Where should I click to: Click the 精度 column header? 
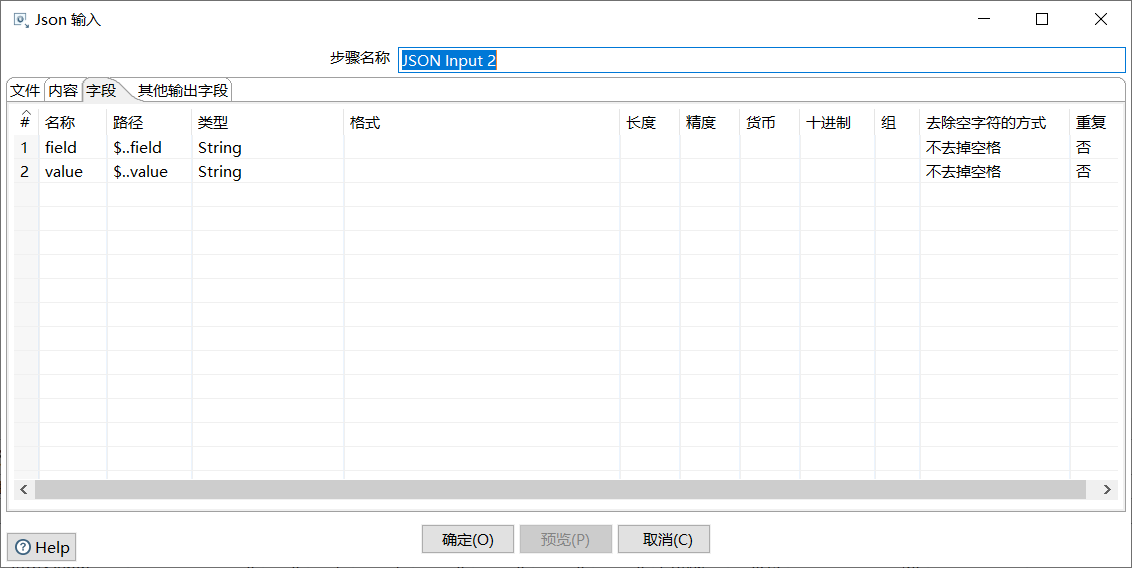(710, 123)
